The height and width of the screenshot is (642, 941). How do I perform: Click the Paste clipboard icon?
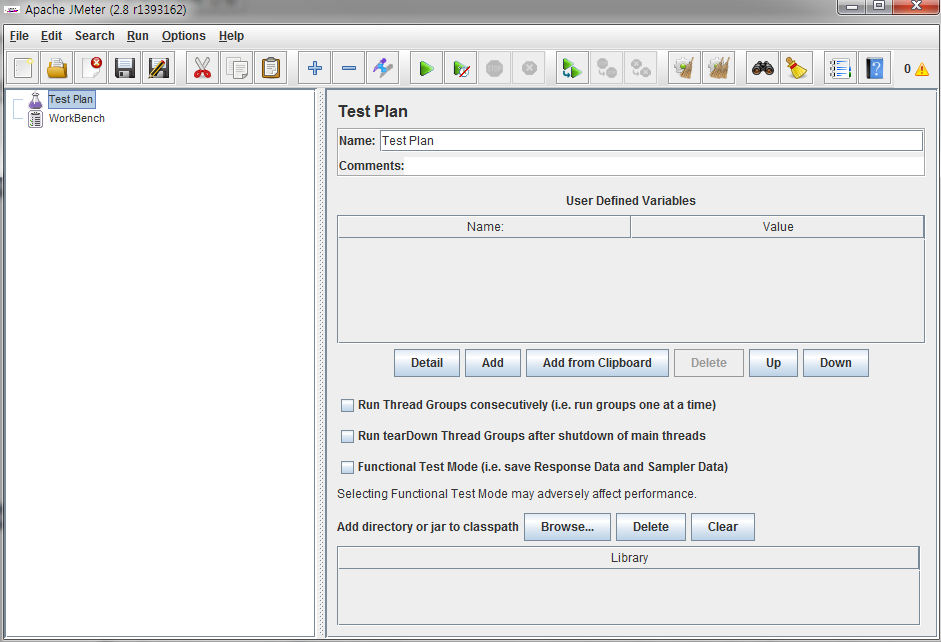[x=271, y=68]
